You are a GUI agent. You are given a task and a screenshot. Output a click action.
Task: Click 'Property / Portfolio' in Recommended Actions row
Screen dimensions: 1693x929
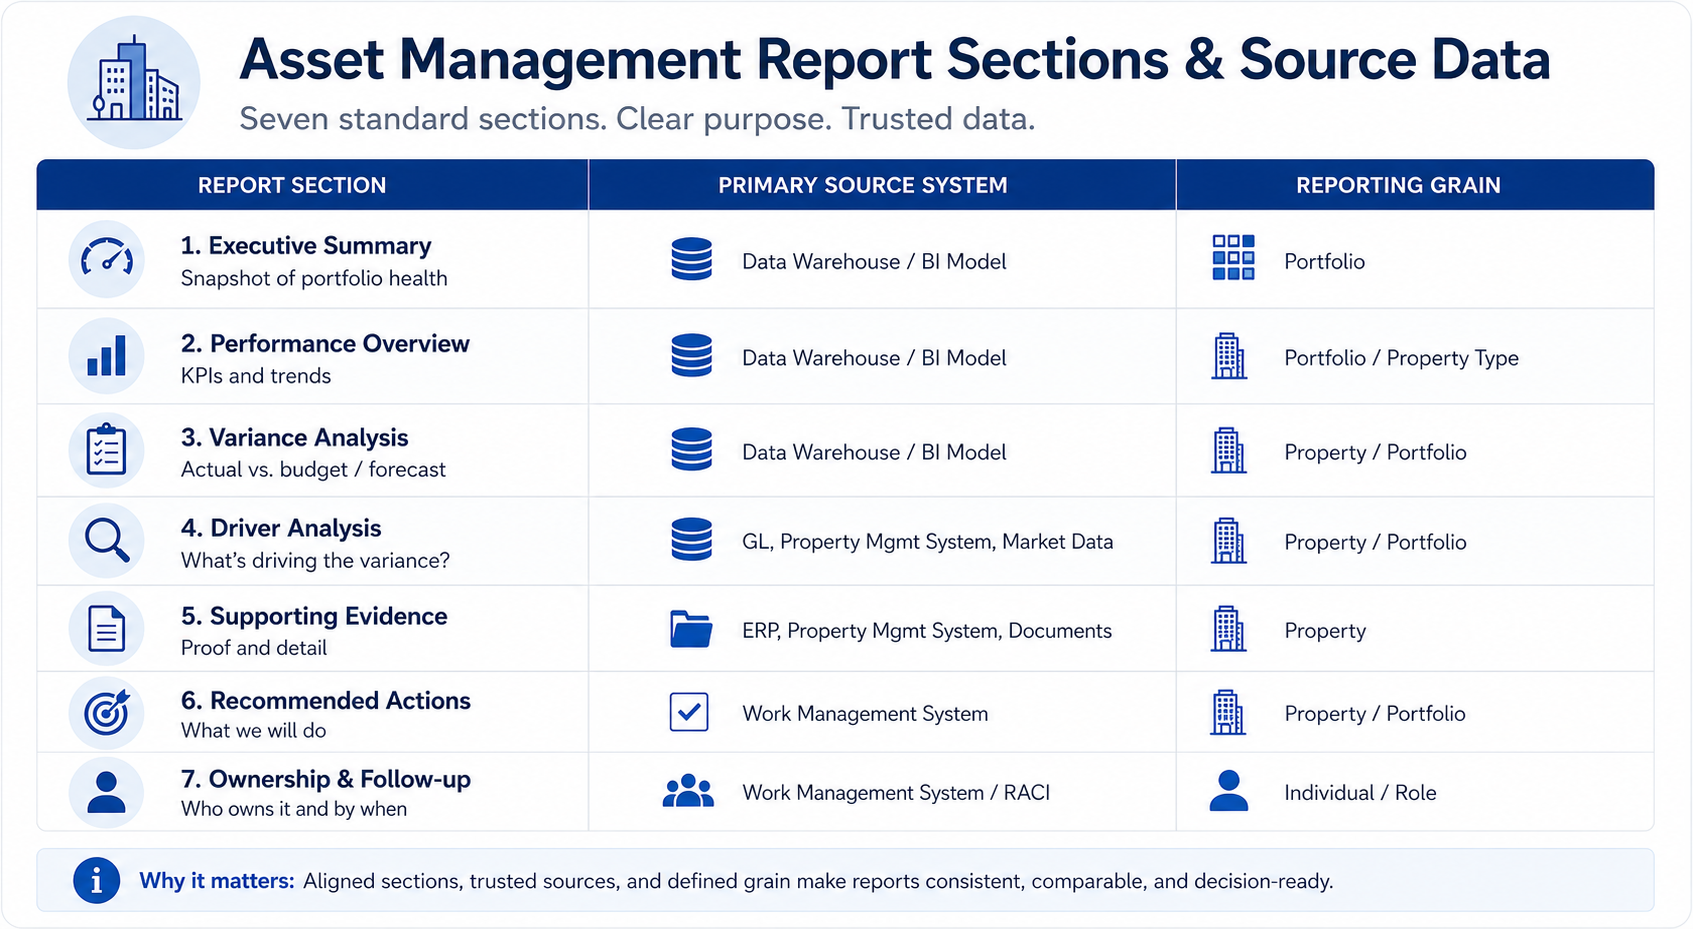pyautogui.click(x=1375, y=714)
